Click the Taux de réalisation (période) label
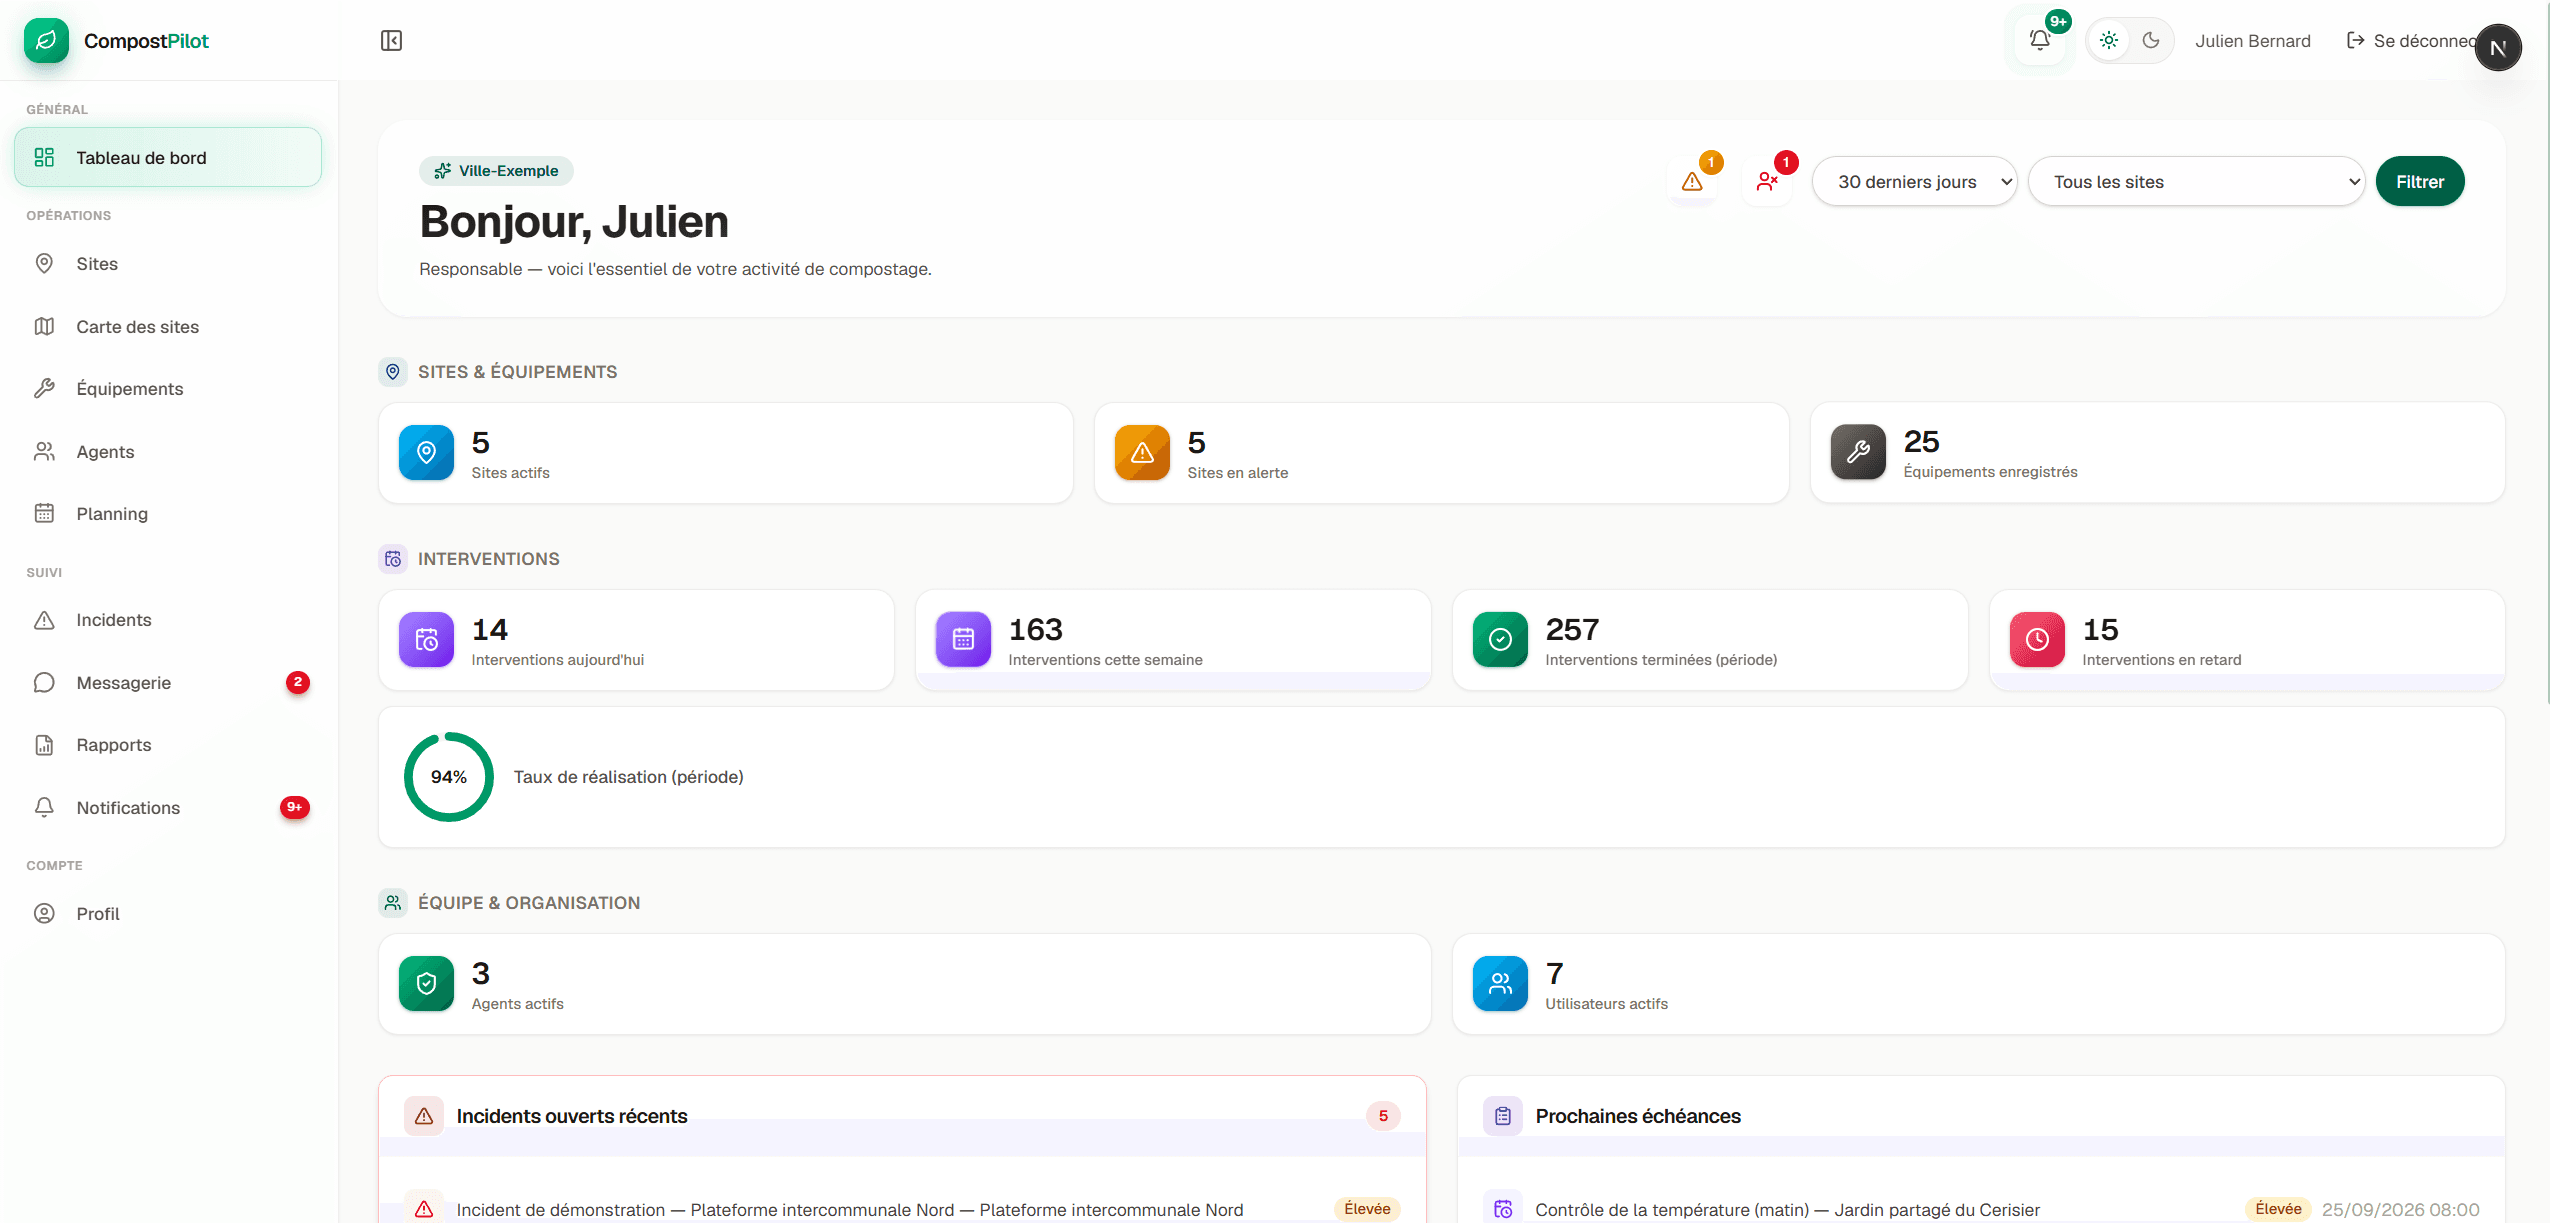The height and width of the screenshot is (1223, 2550). (x=628, y=777)
